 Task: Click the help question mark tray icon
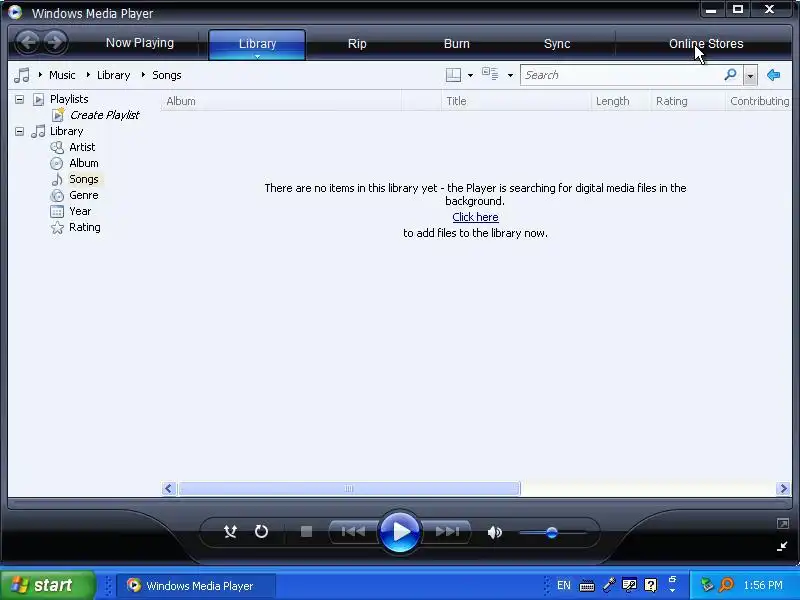tap(651, 585)
